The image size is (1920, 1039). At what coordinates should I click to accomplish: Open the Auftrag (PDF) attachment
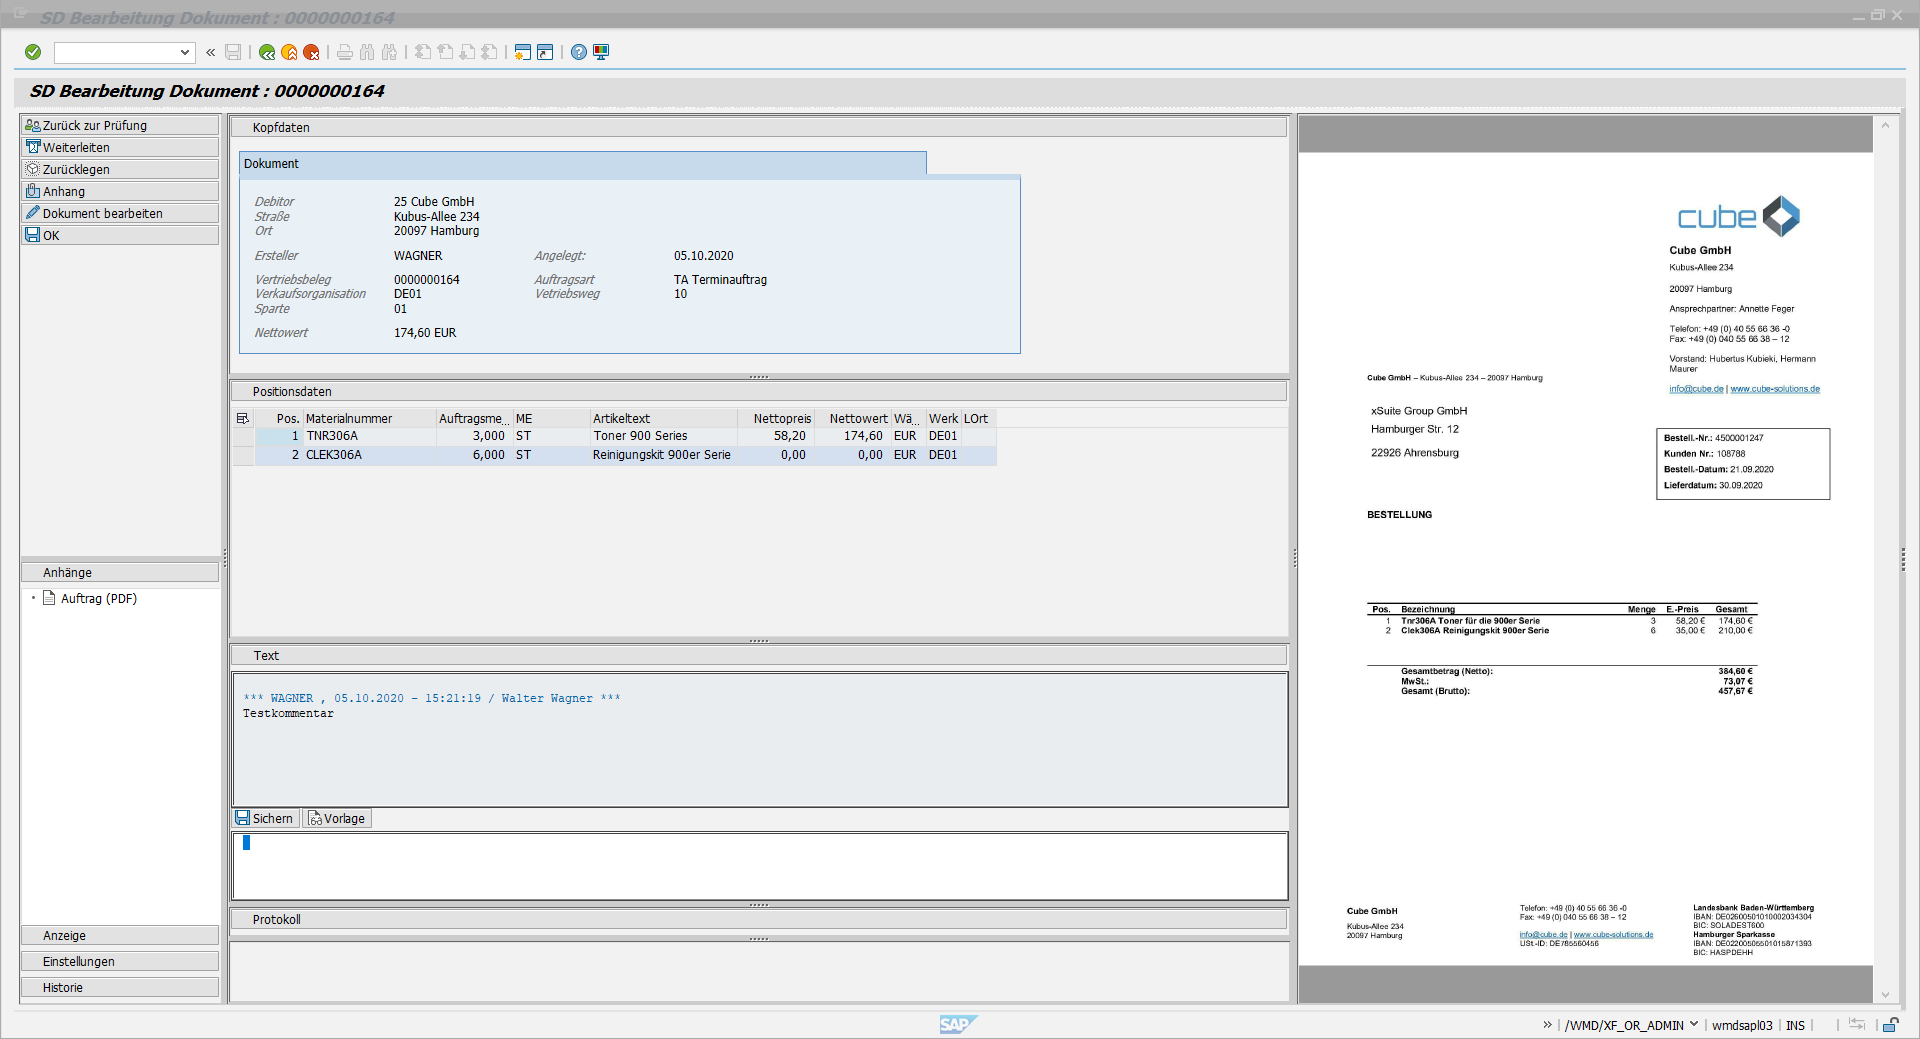click(x=98, y=598)
